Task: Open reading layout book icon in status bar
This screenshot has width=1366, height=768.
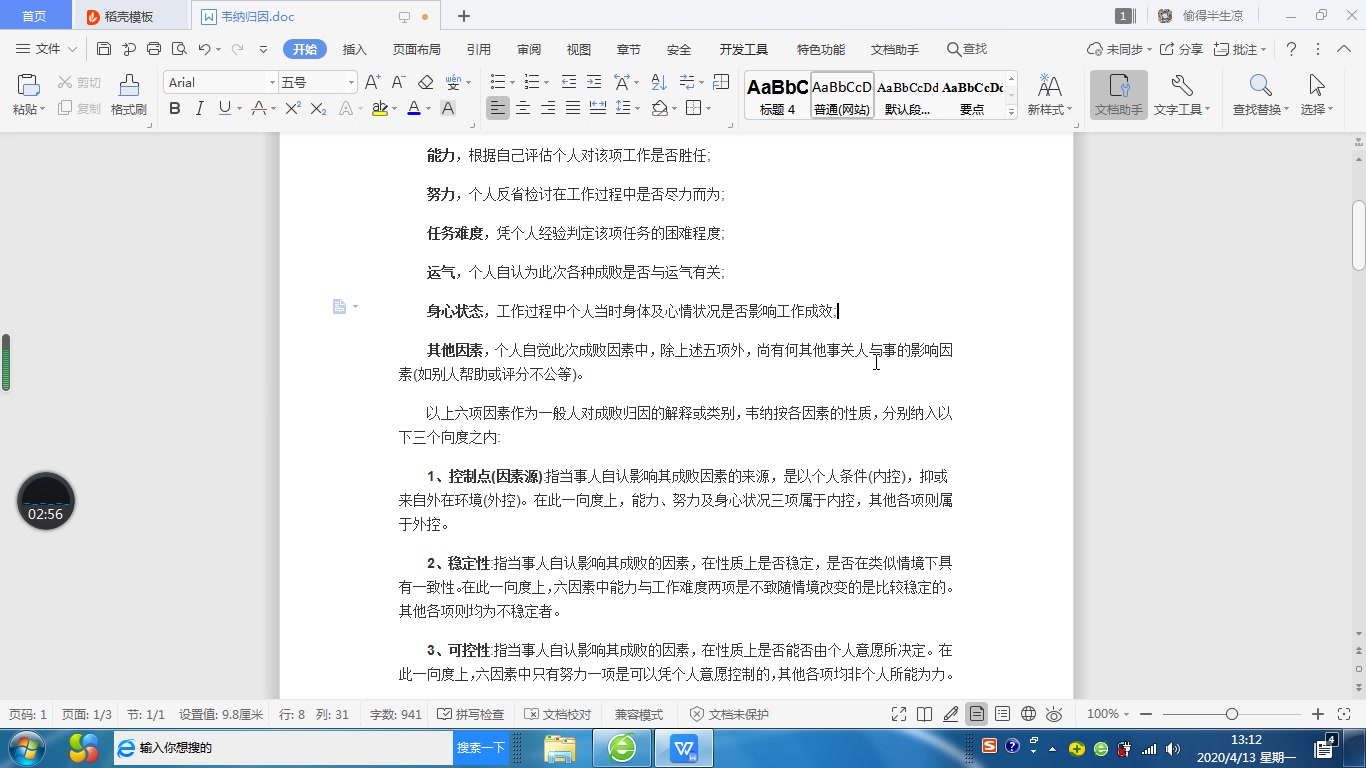Action: point(925,714)
